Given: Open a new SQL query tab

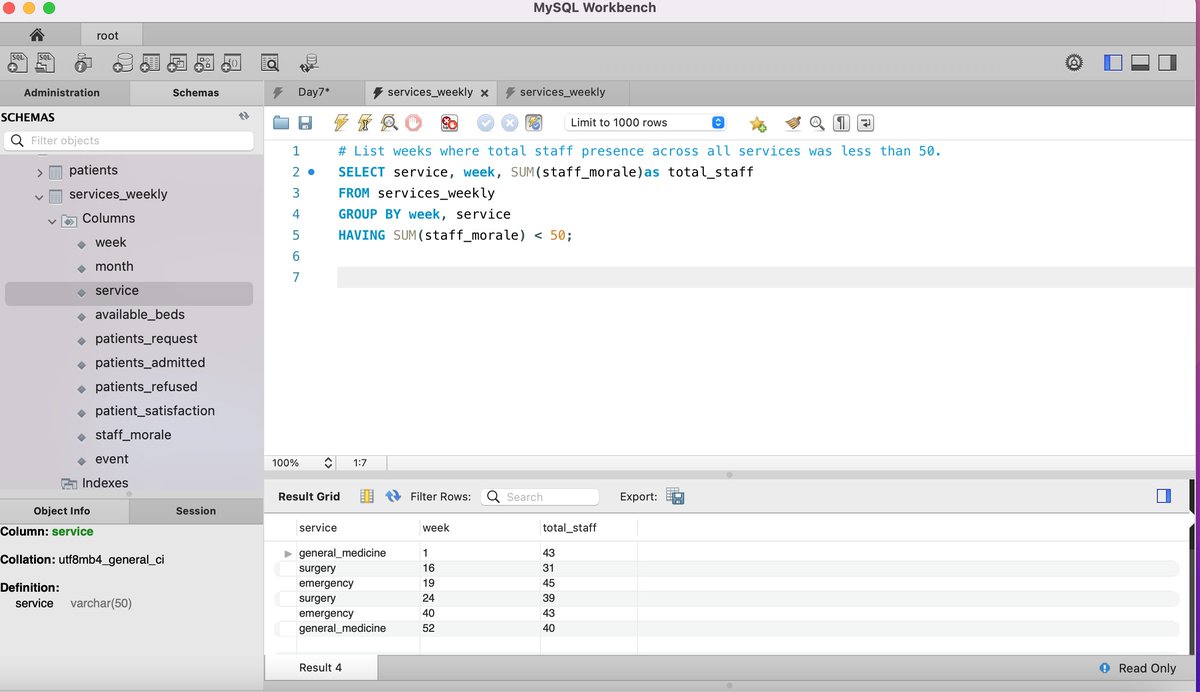Looking at the screenshot, I should (17, 62).
